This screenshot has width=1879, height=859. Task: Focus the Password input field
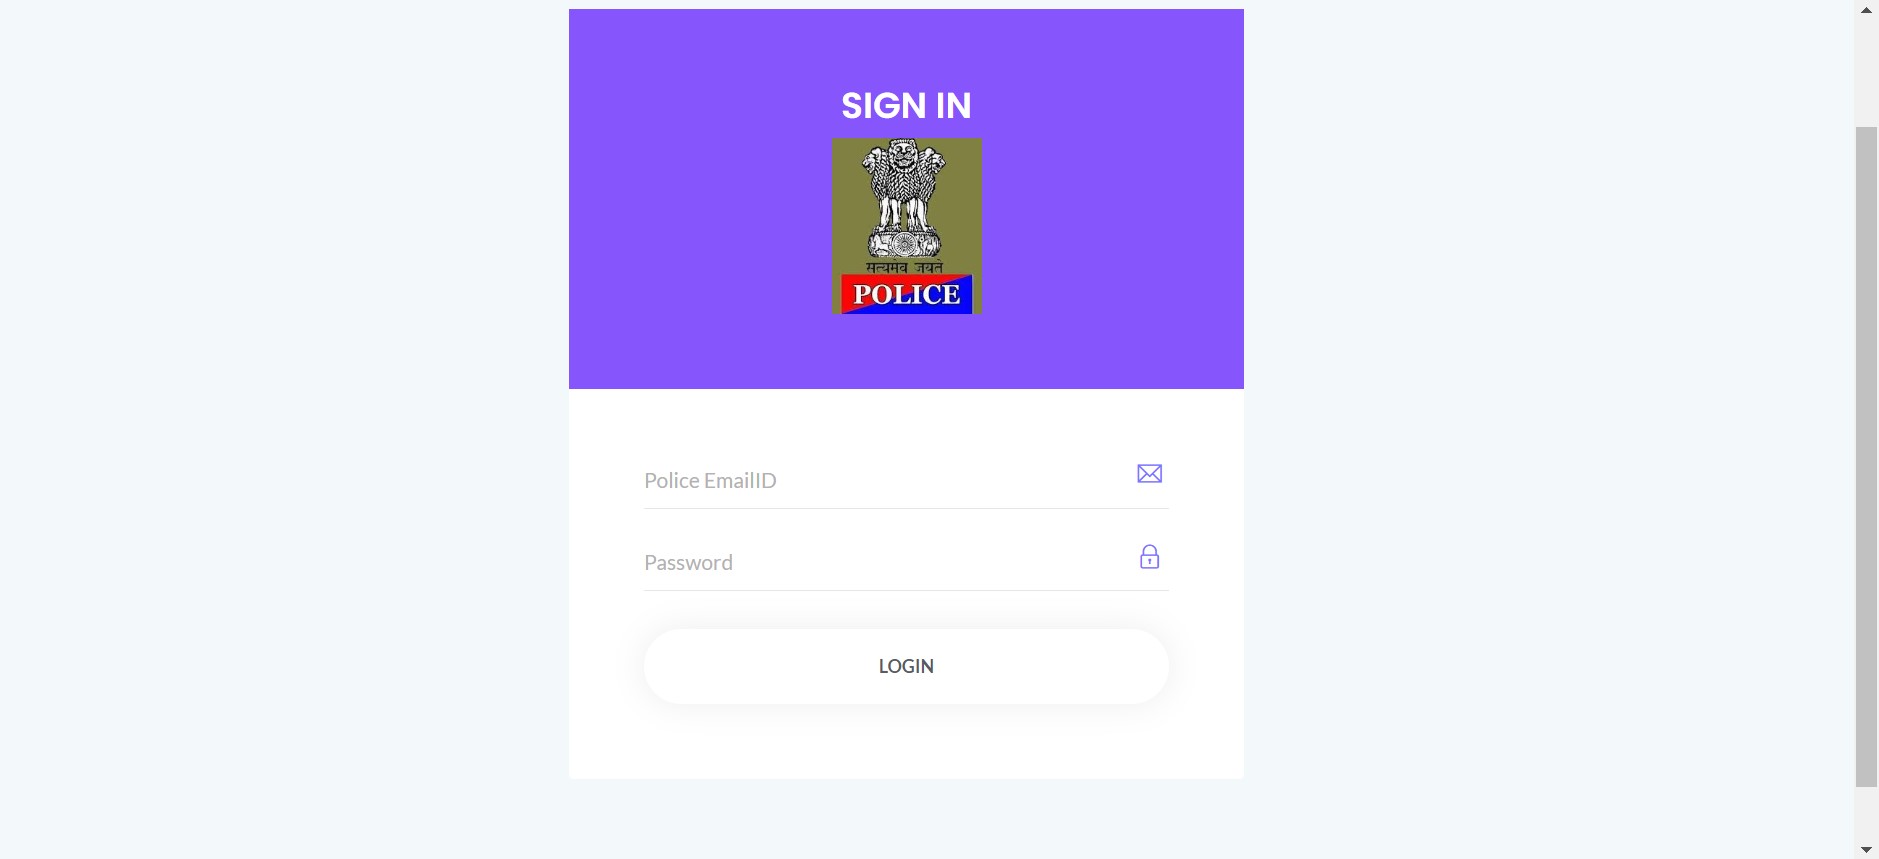click(x=906, y=562)
